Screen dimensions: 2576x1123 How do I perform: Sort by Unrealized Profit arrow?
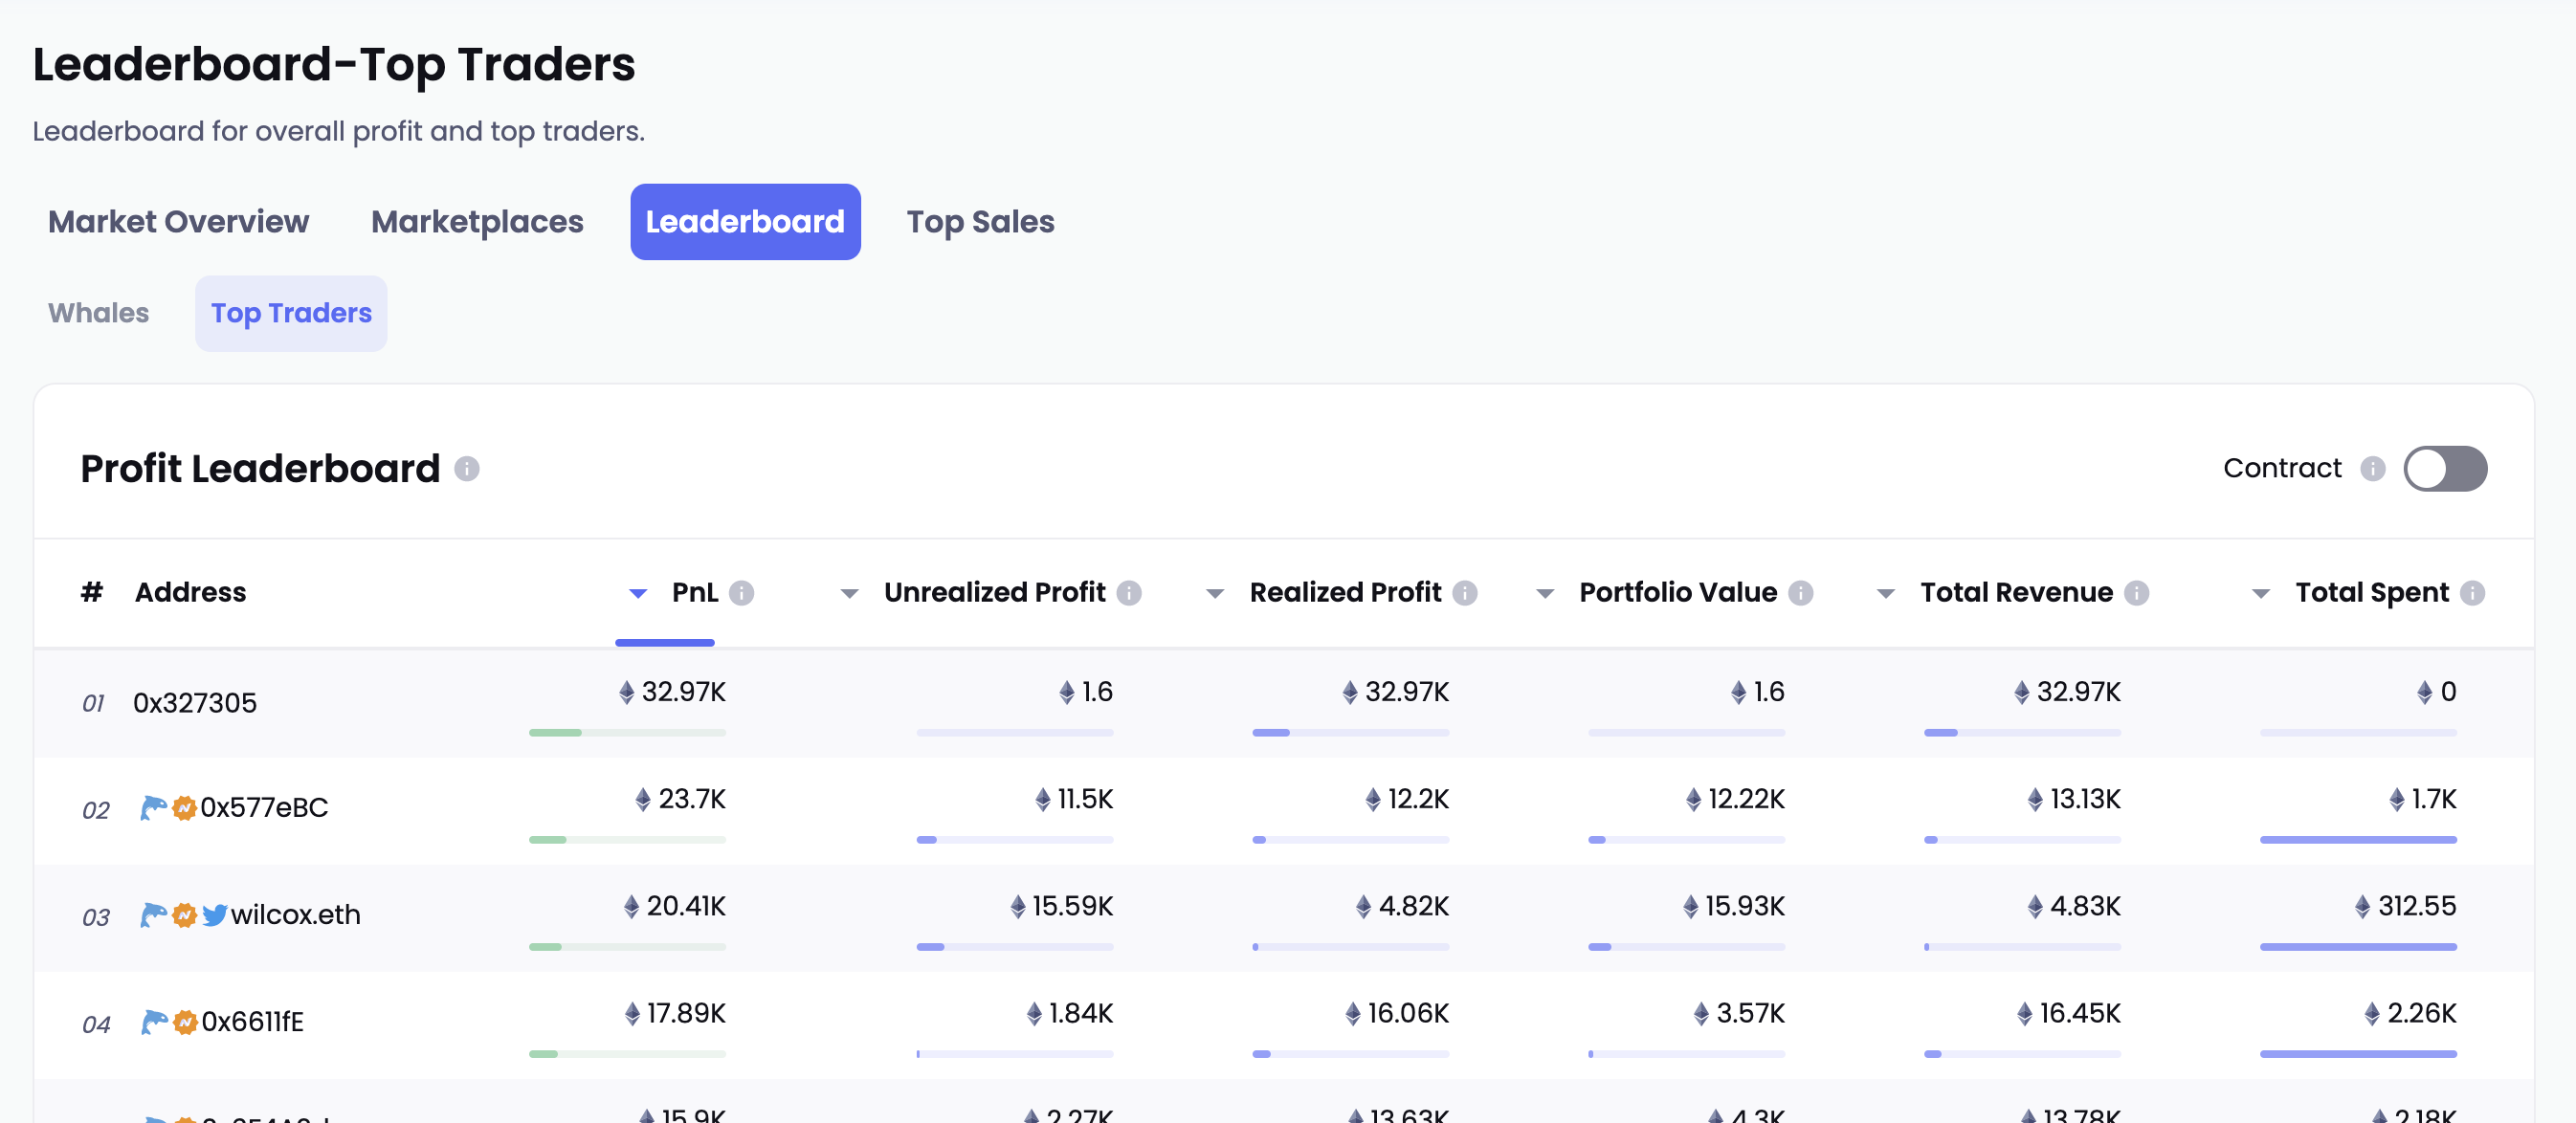click(849, 594)
